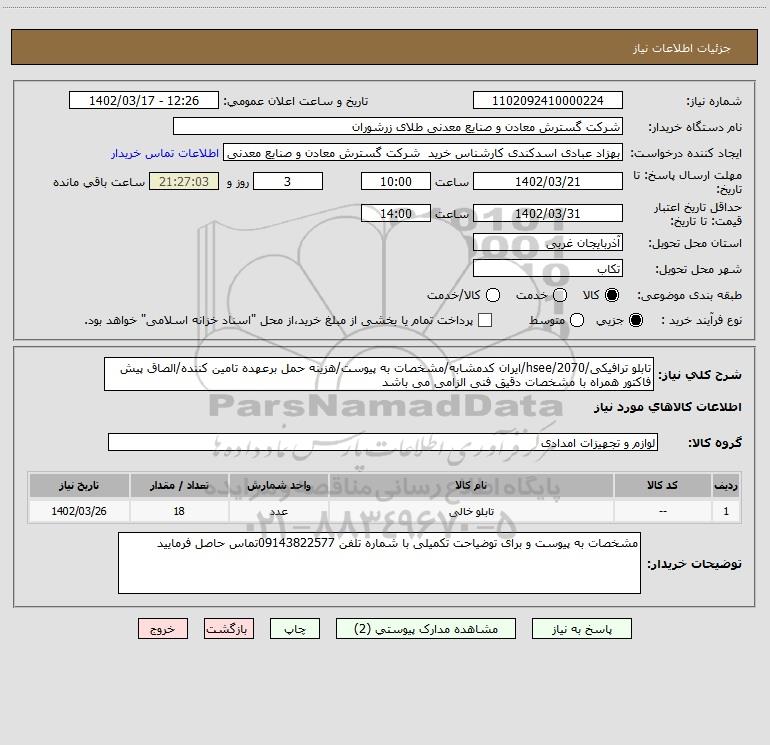Click the deadline time field 10:00
This screenshot has height=745, width=770.
coord(396,181)
